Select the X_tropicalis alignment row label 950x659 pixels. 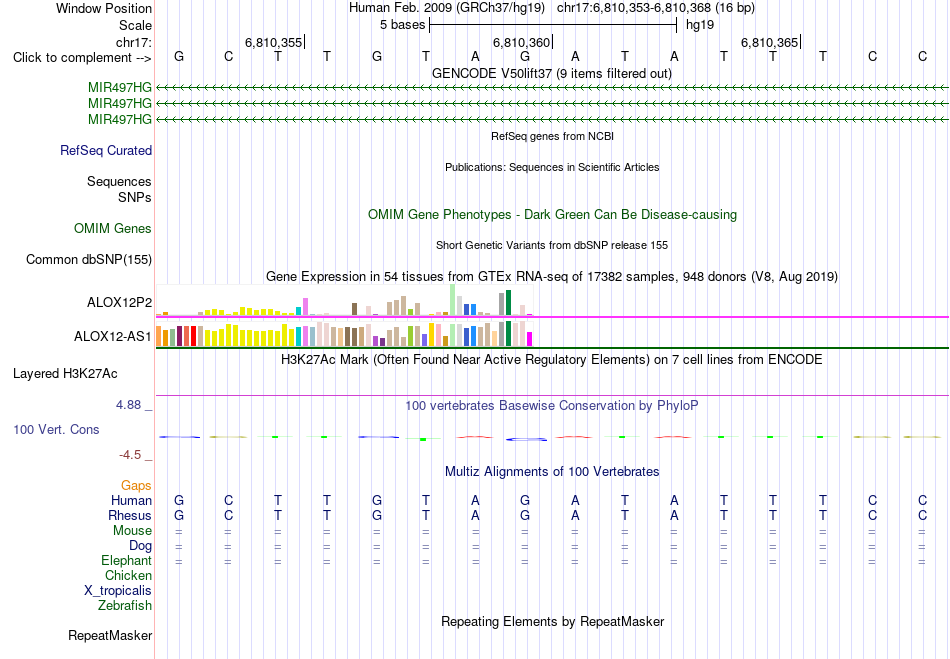click(118, 591)
